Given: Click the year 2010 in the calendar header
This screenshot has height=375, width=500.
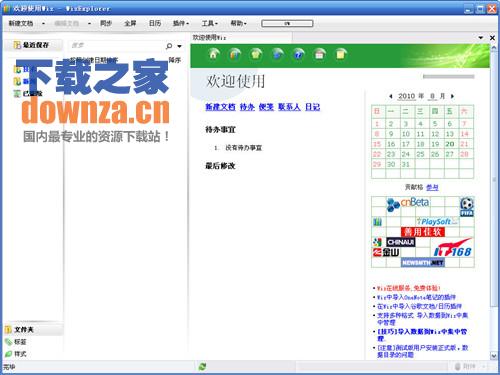Looking at the screenshot, I should click(x=407, y=96).
